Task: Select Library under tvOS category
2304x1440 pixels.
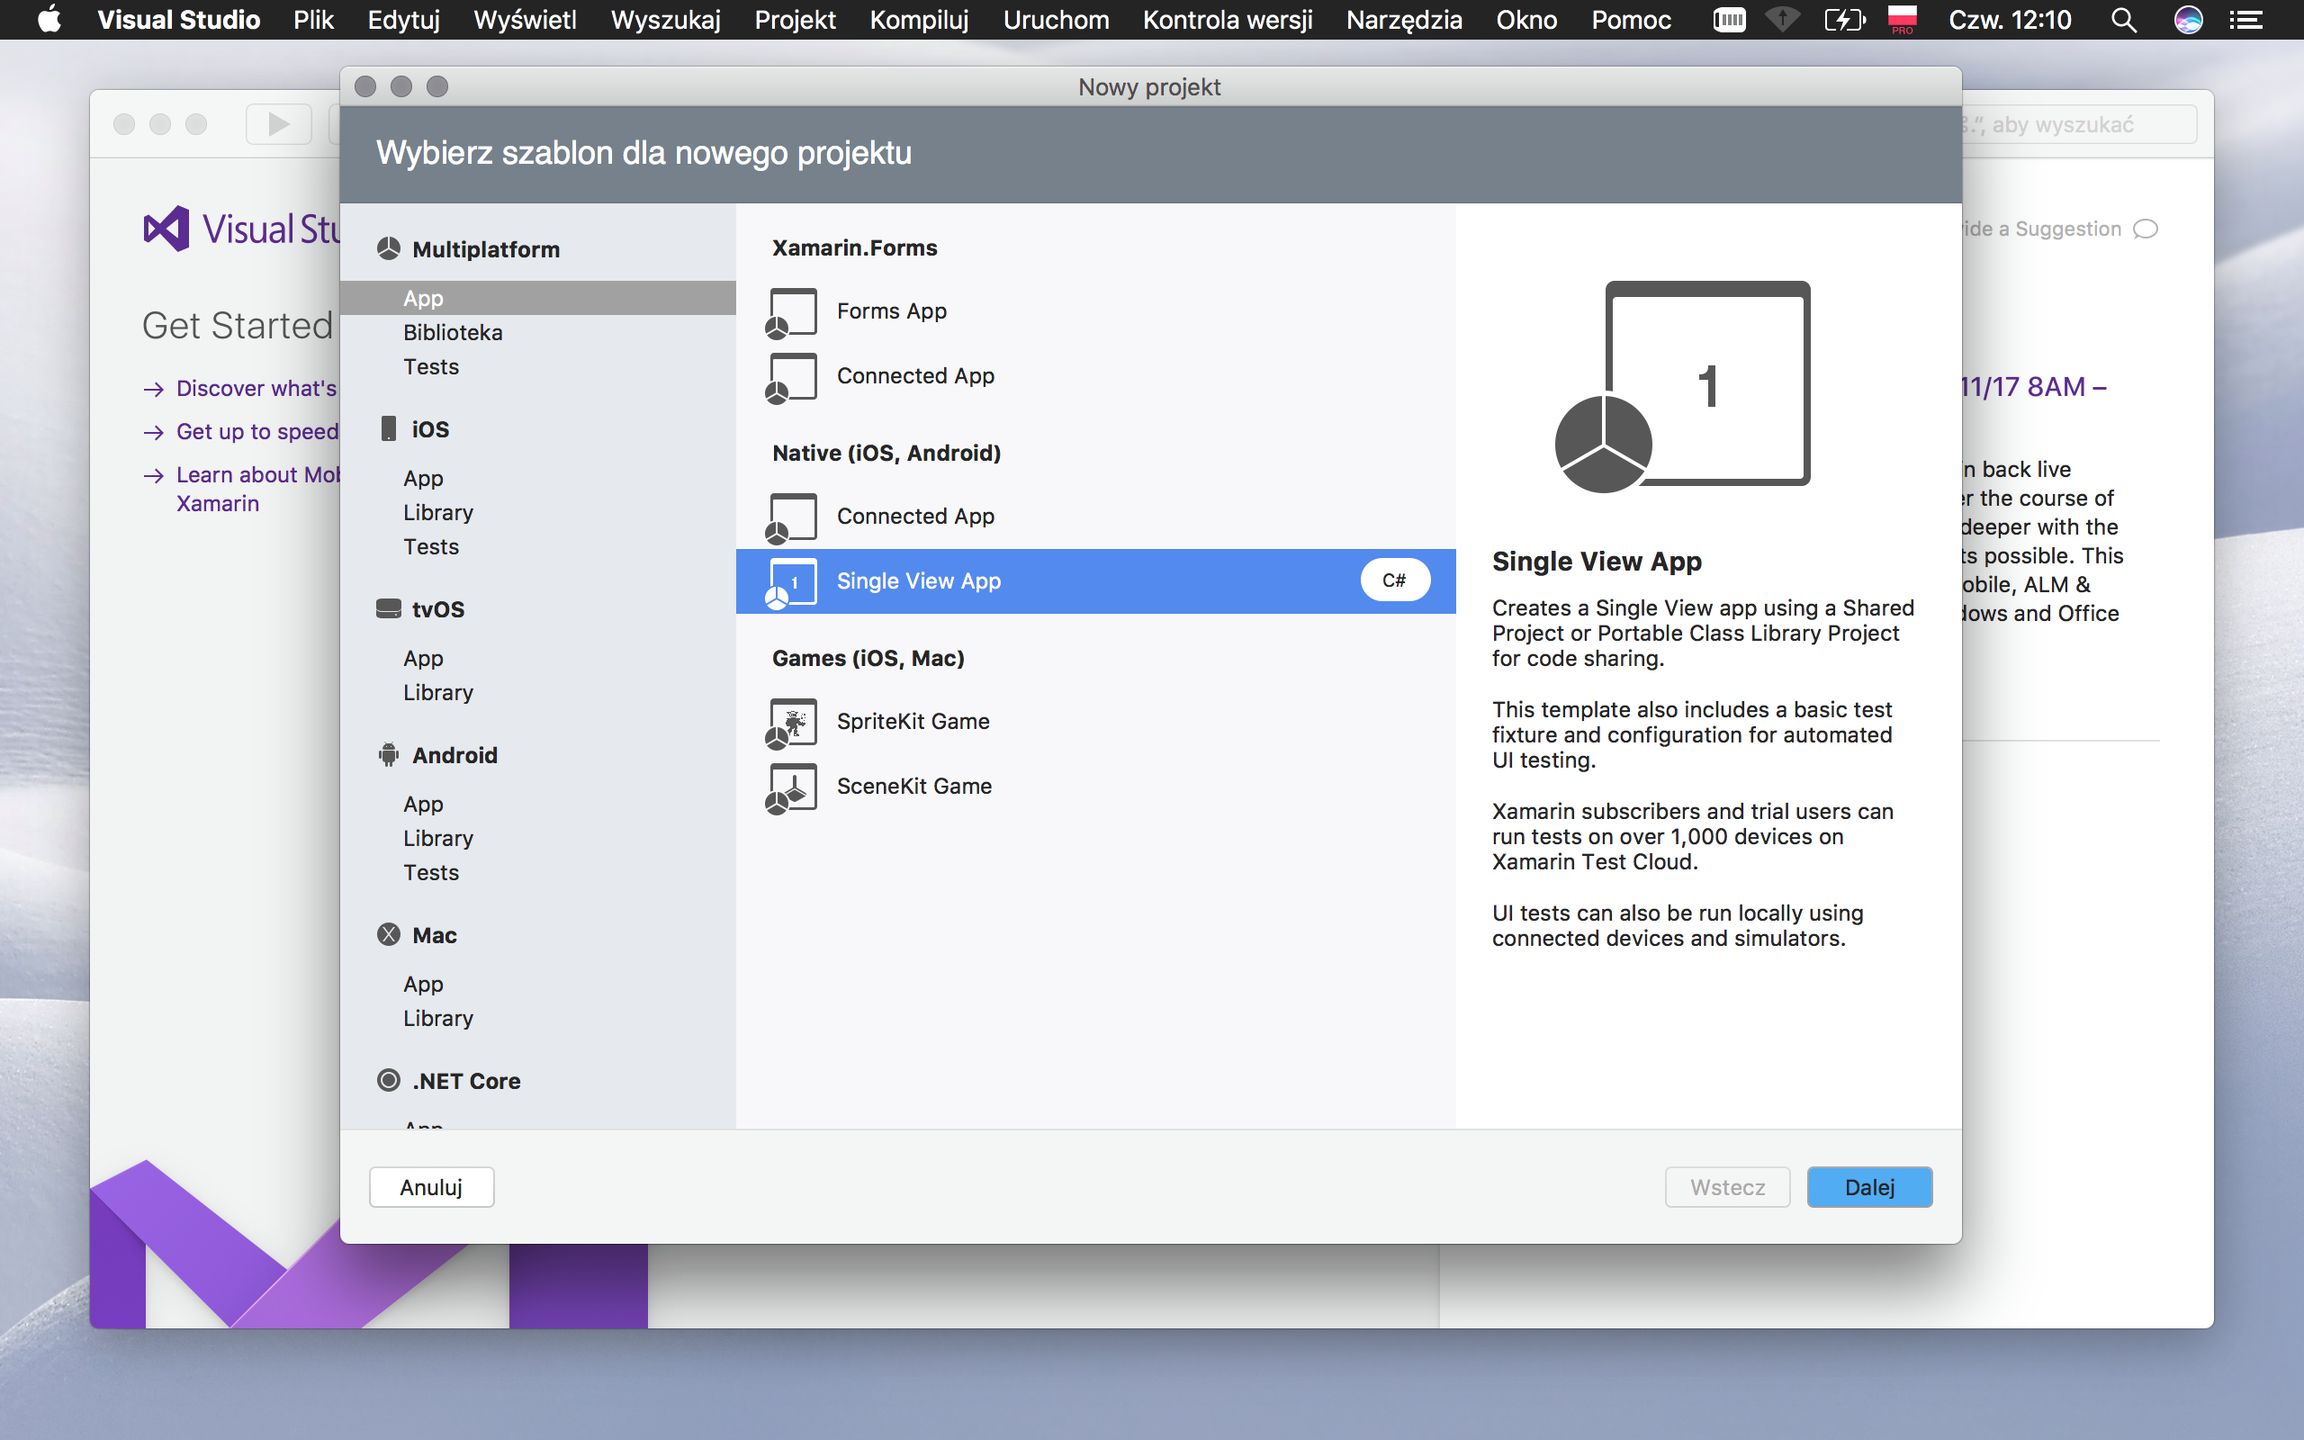Action: pyautogui.click(x=438, y=692)
